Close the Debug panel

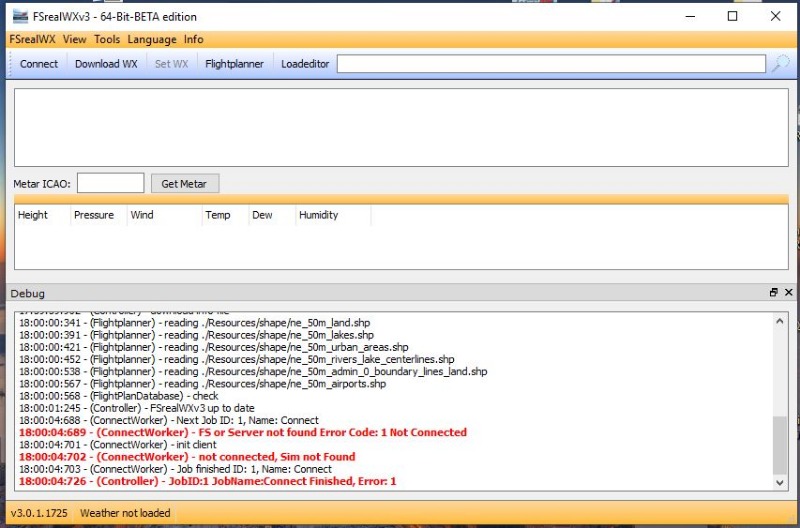[x=789, y=292]
